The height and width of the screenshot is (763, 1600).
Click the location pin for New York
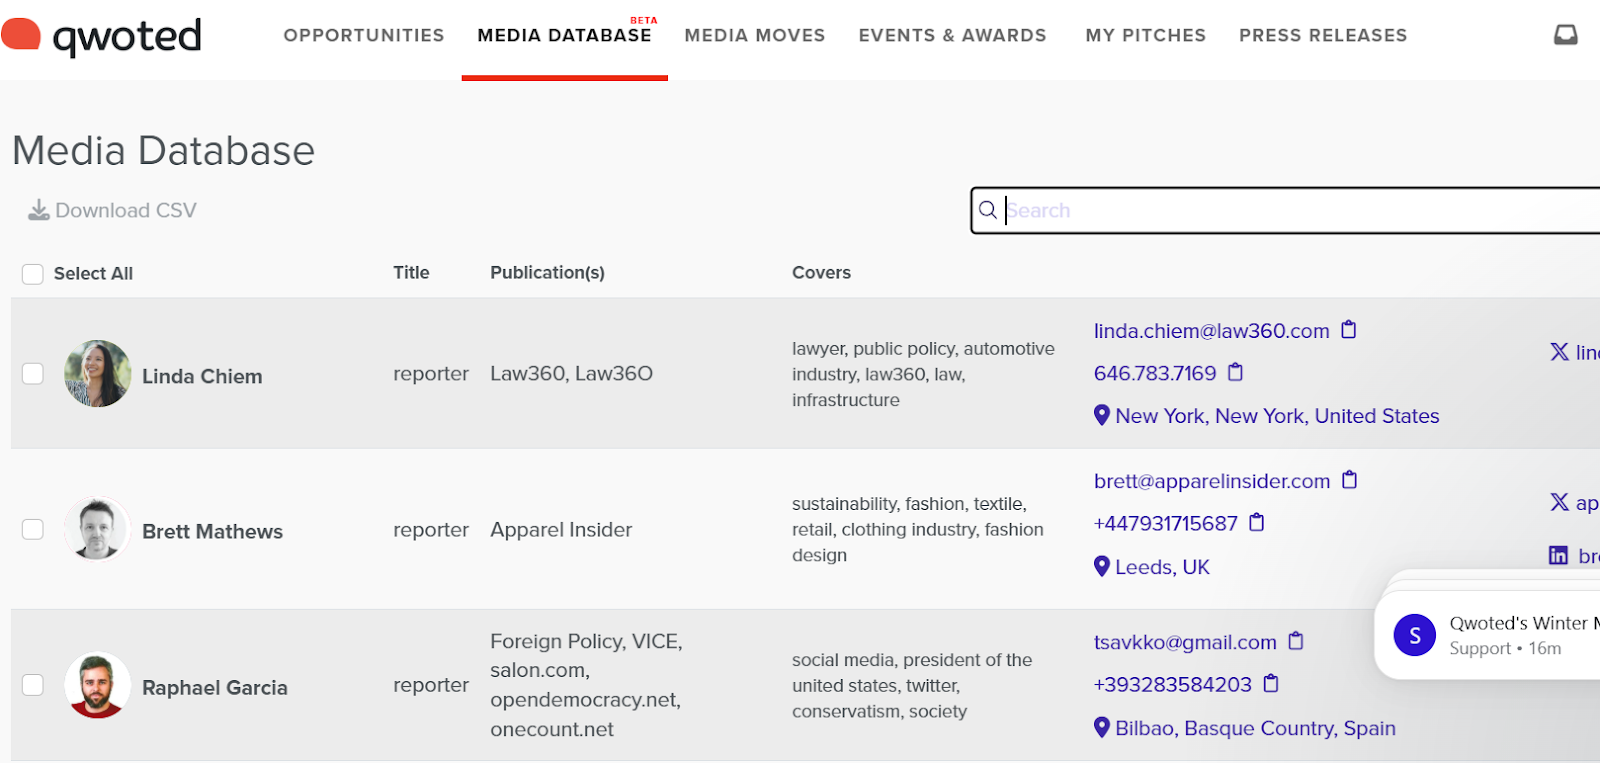point(1102,415)
